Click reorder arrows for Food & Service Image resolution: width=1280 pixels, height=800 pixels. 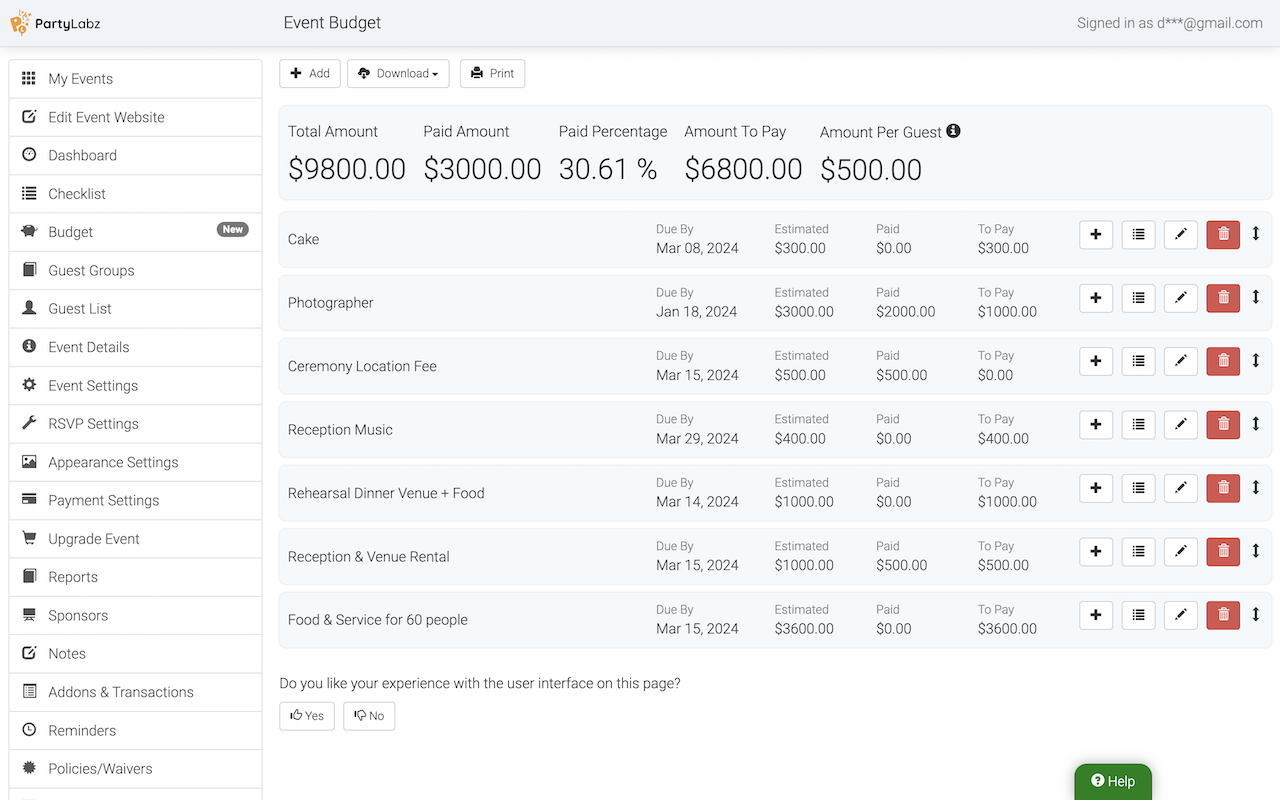pyautogui.click(x=1256, y=614)
